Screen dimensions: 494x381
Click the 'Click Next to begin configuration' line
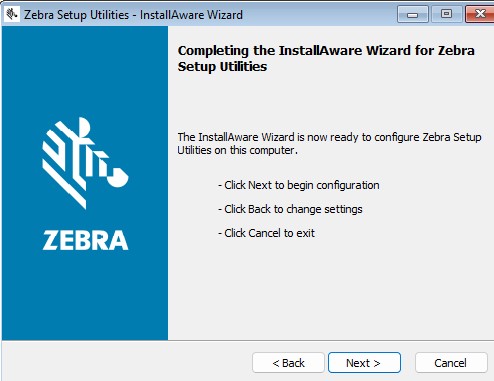299,185
